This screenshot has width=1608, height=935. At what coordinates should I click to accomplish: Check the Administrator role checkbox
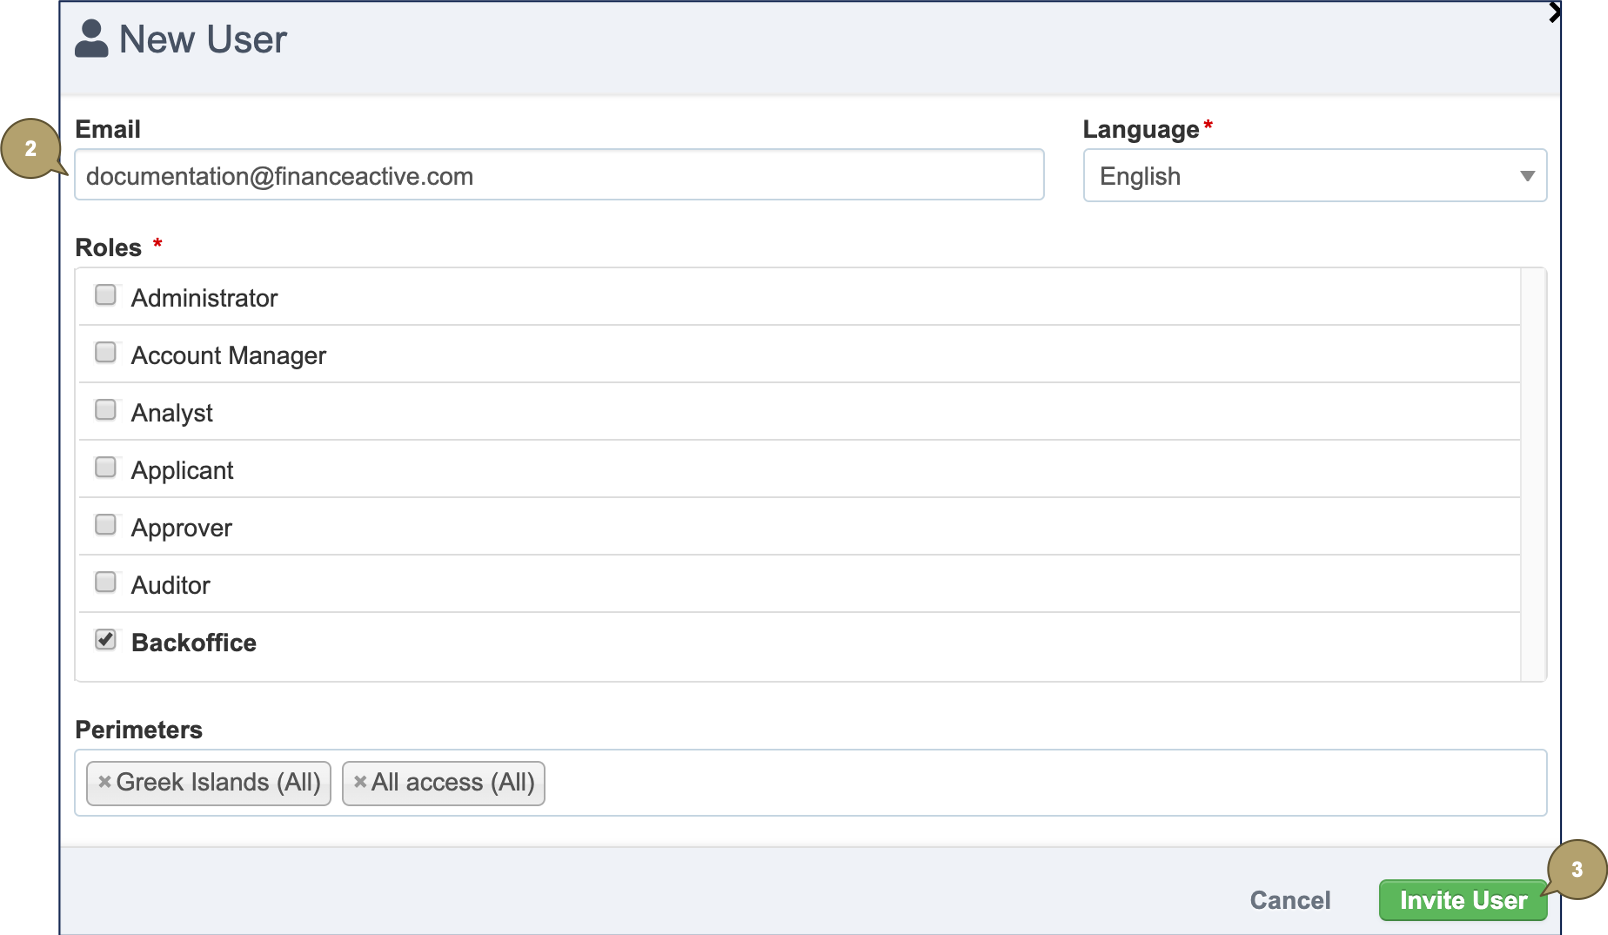point(105,295)
